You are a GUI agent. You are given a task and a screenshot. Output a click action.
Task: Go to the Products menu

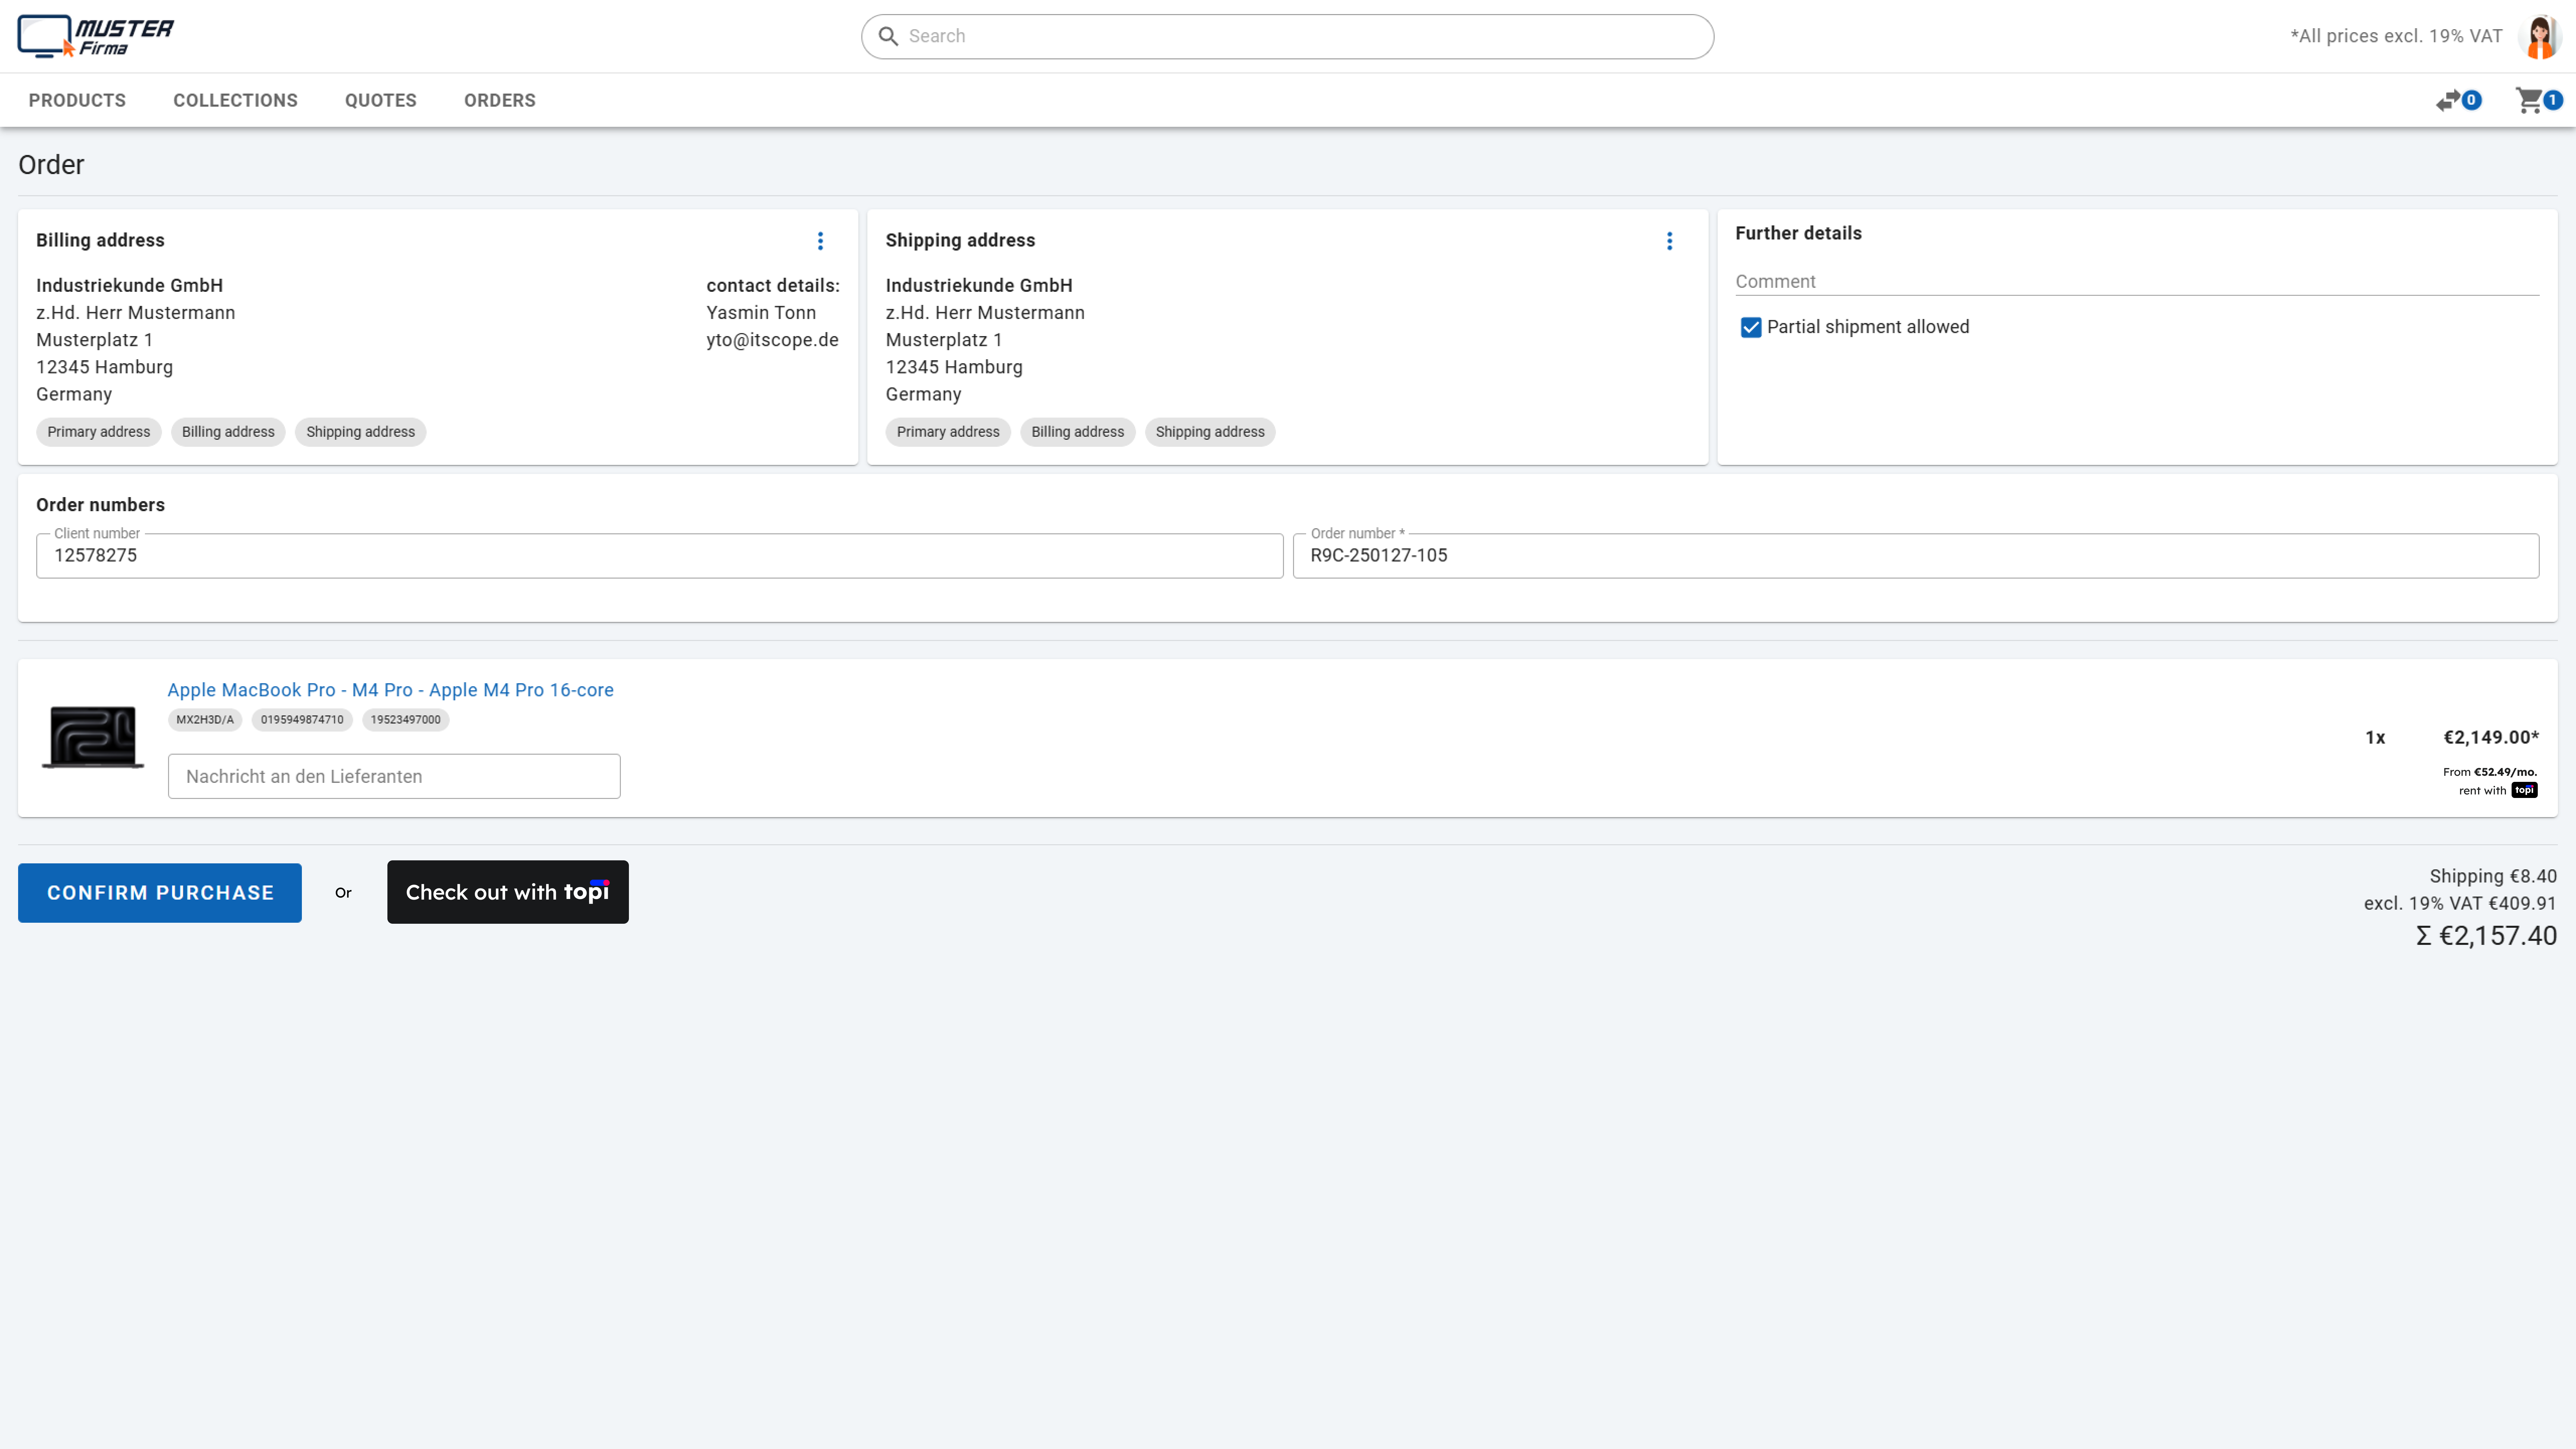[77, 100]
